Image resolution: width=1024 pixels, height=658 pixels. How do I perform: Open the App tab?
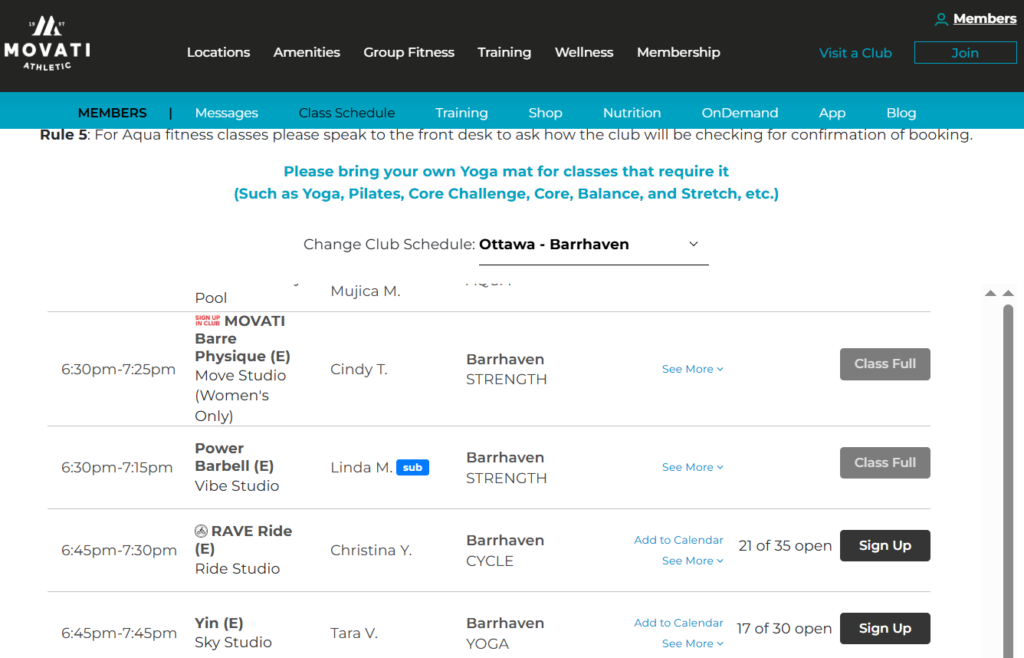pos(832,113)
